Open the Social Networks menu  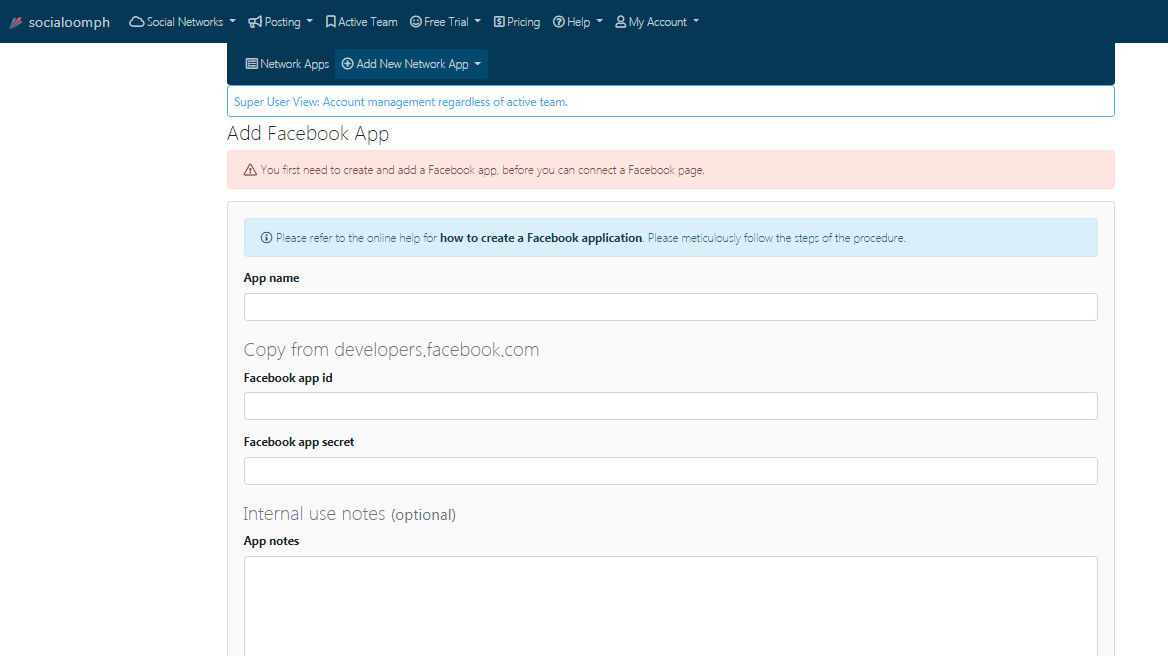click(x=182, y=22)
